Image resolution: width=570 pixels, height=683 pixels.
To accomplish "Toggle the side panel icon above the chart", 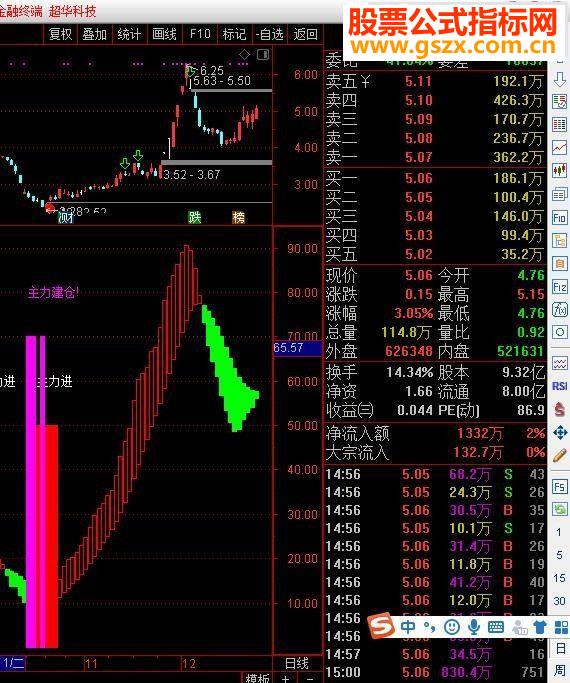I will [263, 54].
